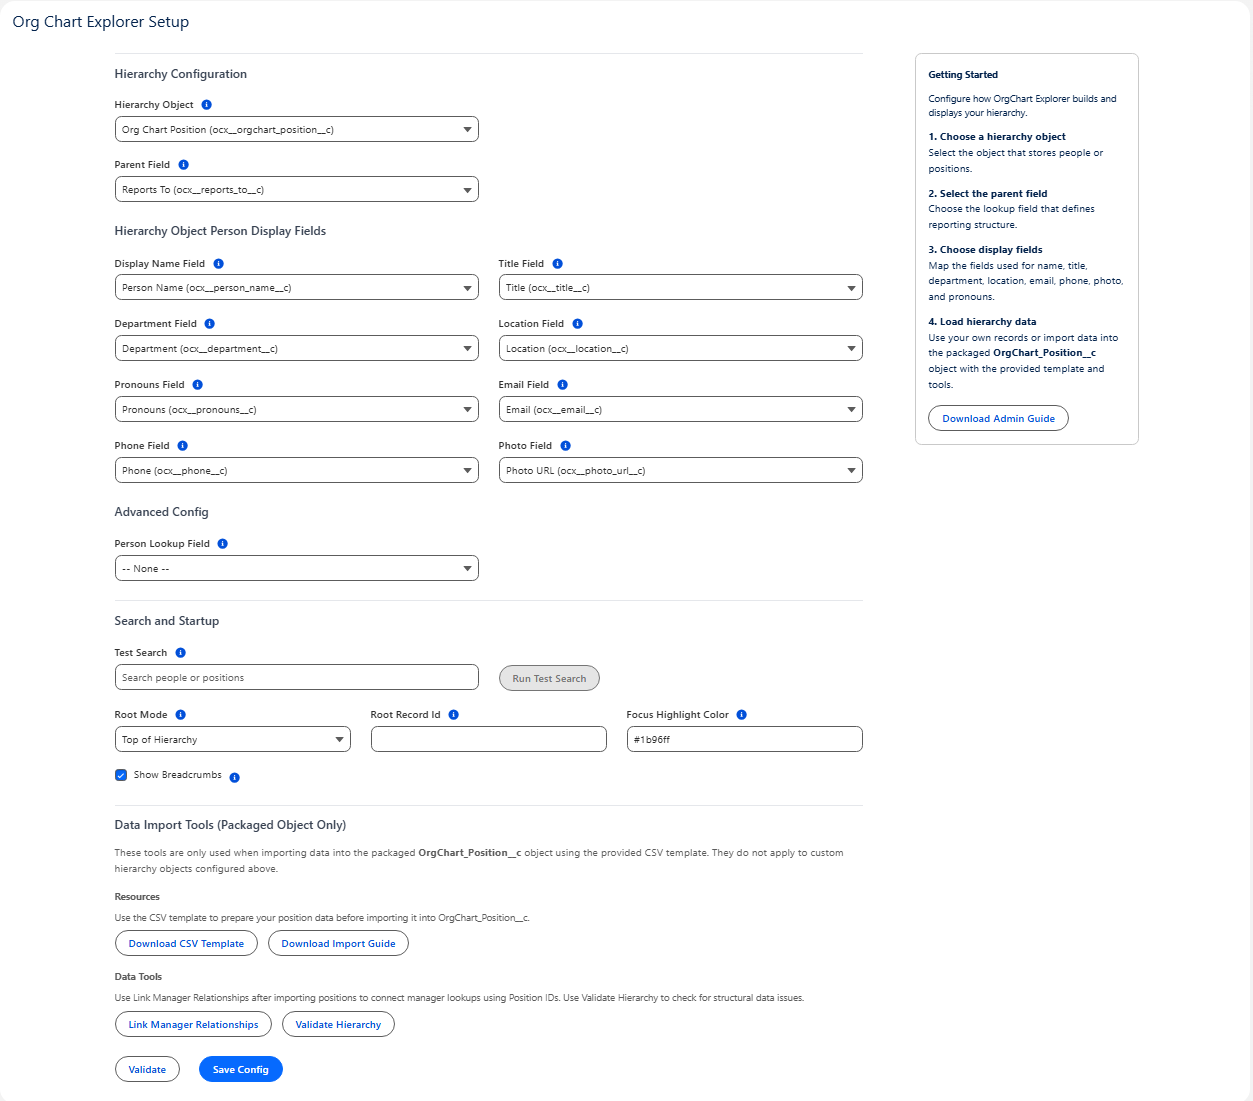Open the Title Field dropdown
Screen dimensions: 1253x1101
point(681,288)
